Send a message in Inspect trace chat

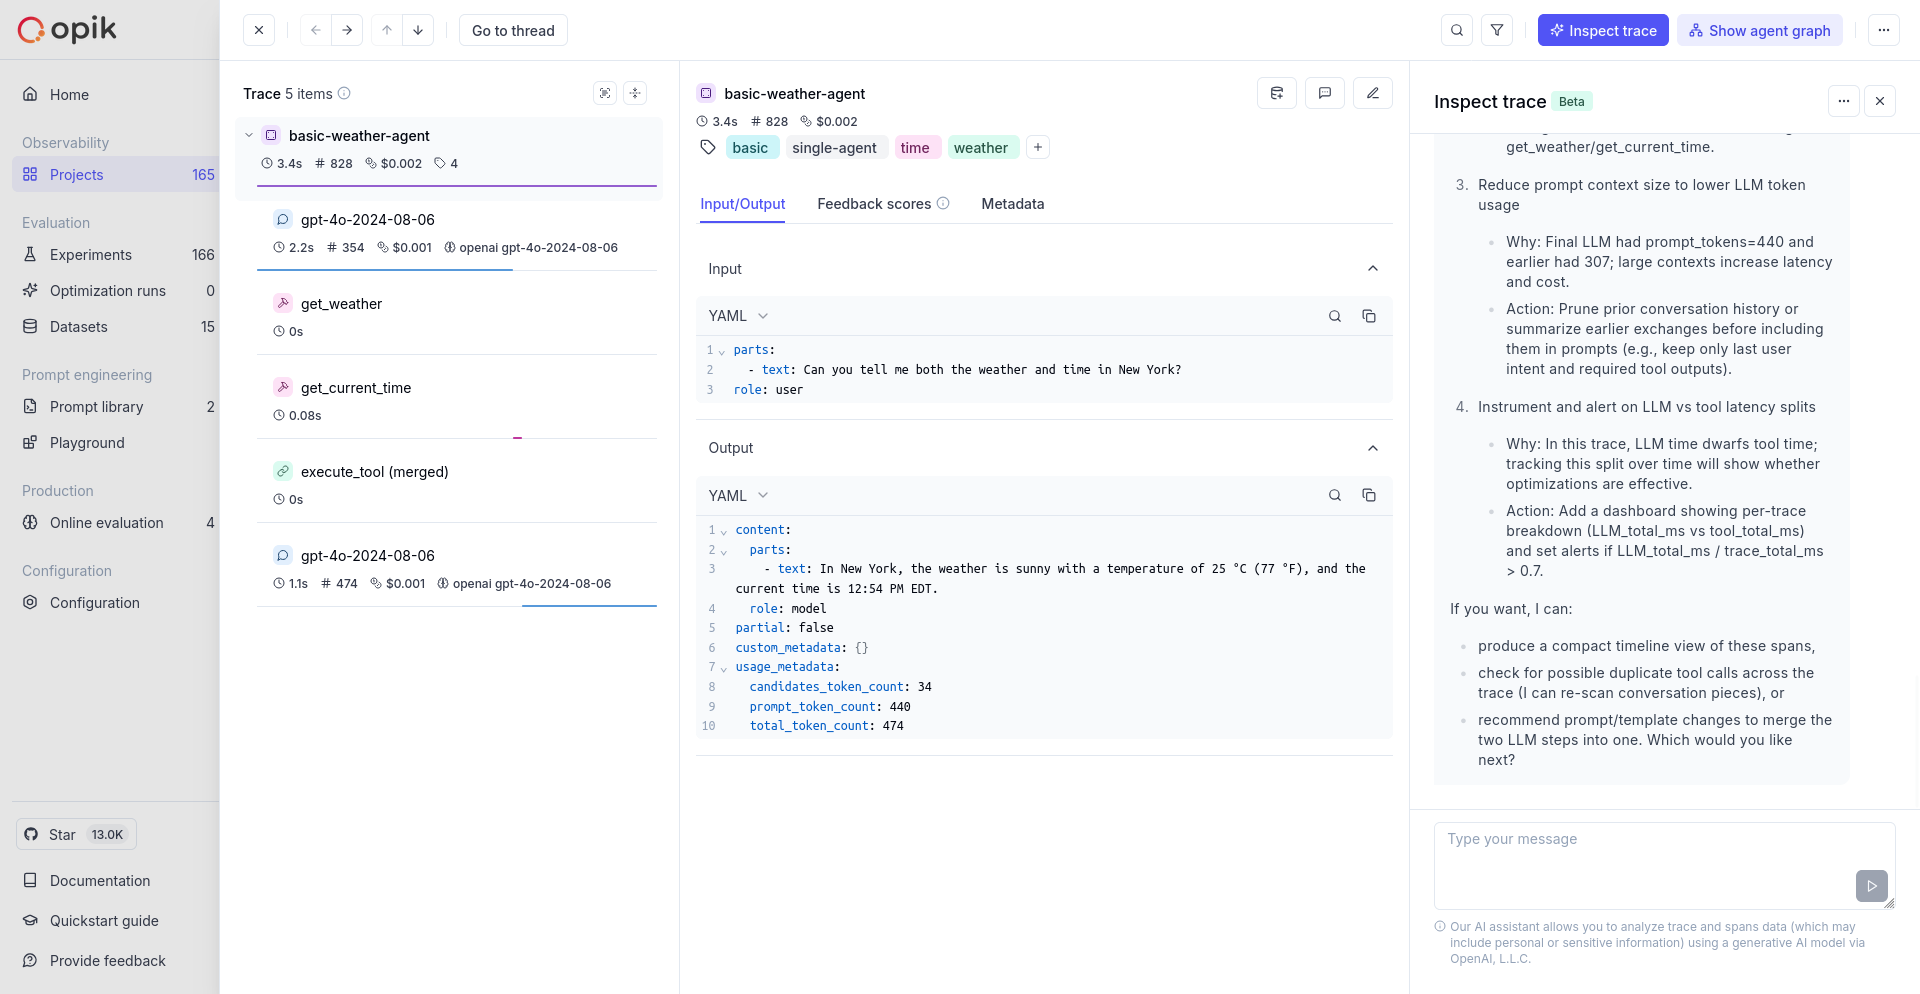(1872, 886)
